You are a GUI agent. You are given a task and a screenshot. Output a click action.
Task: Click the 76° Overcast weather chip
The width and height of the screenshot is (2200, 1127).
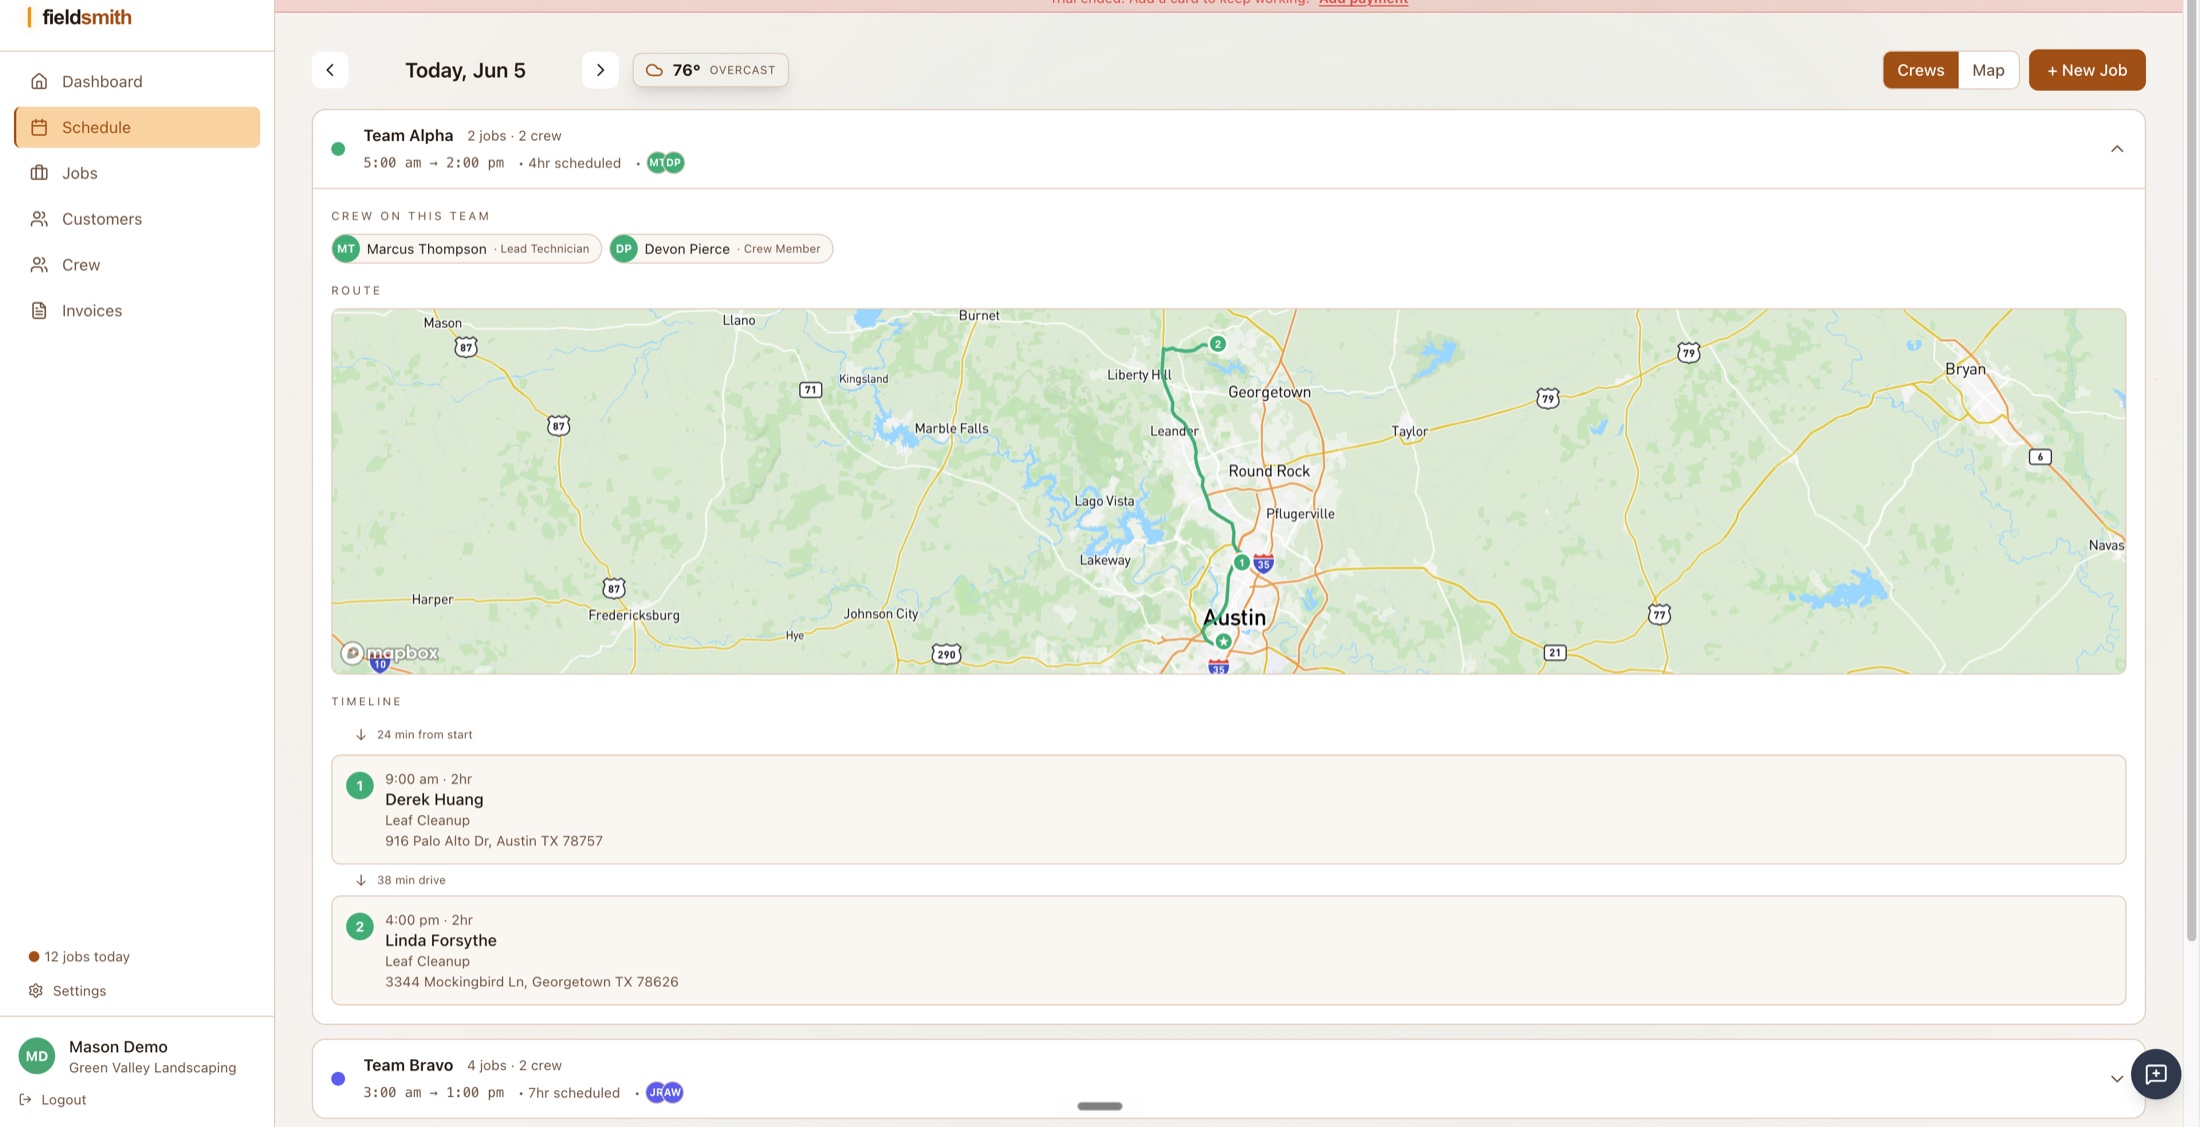point(710,70)
